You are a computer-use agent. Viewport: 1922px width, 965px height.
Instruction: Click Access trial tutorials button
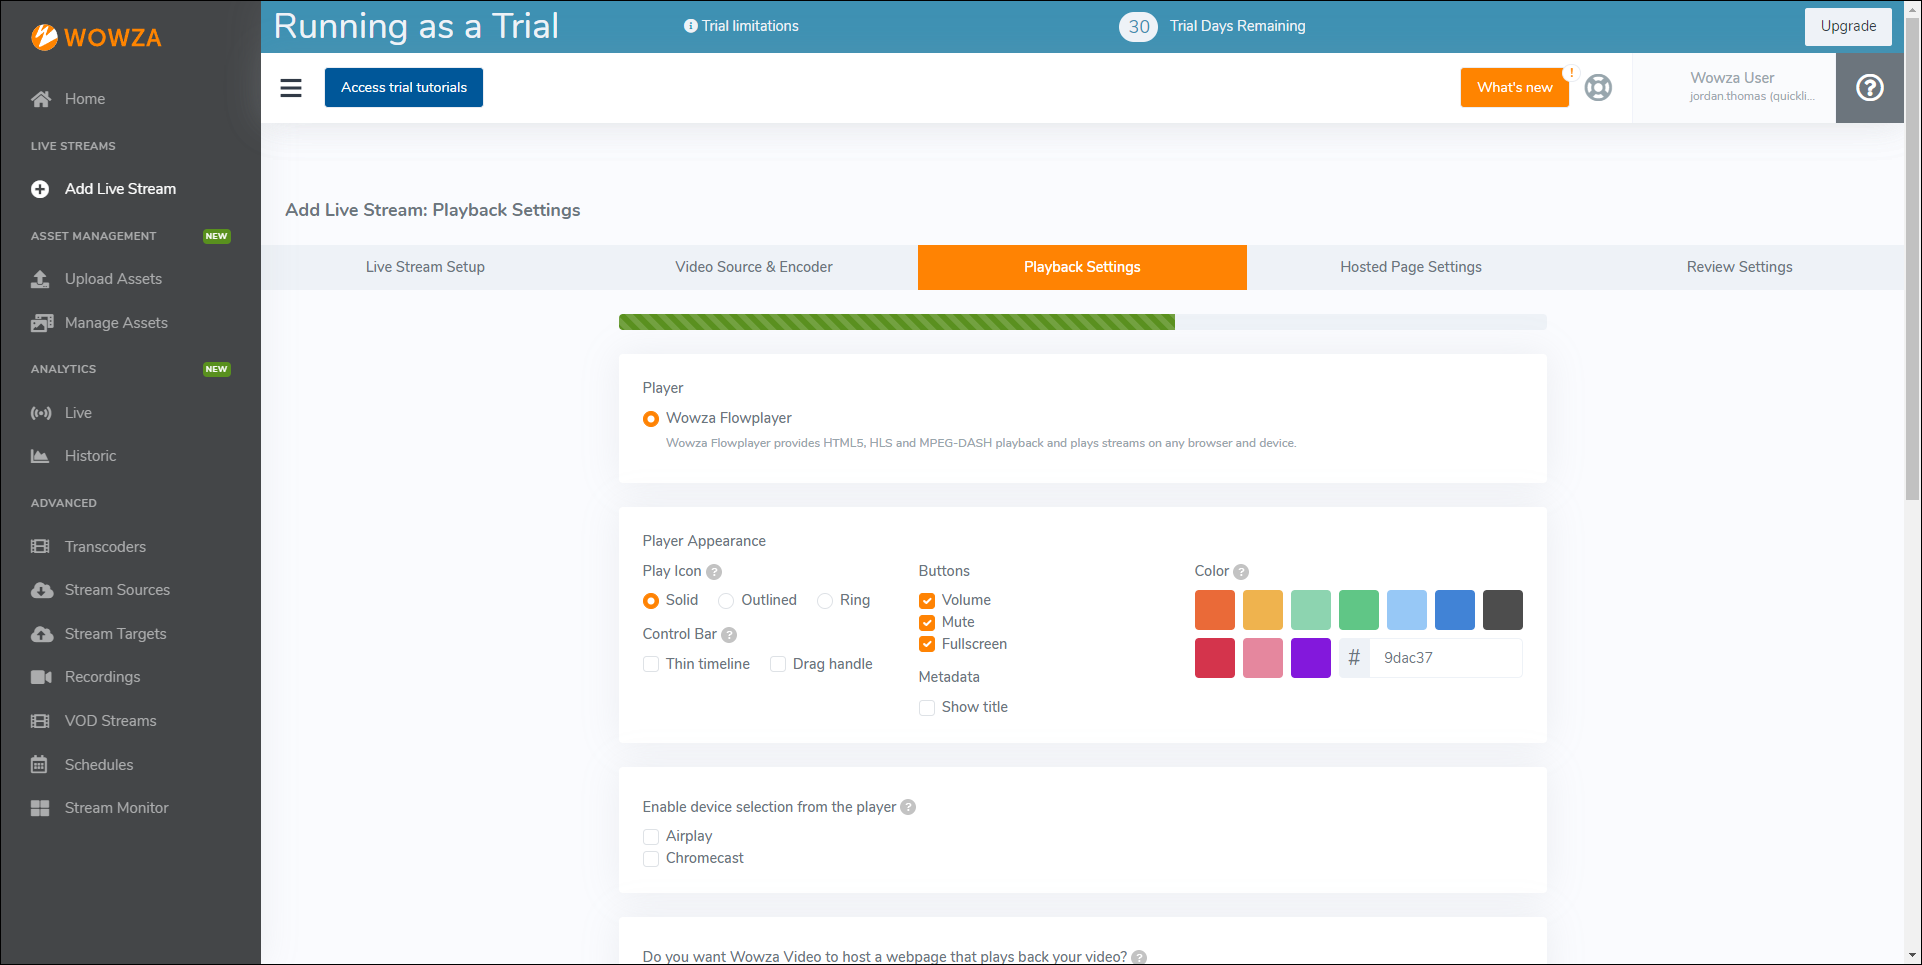pos(404,88)
